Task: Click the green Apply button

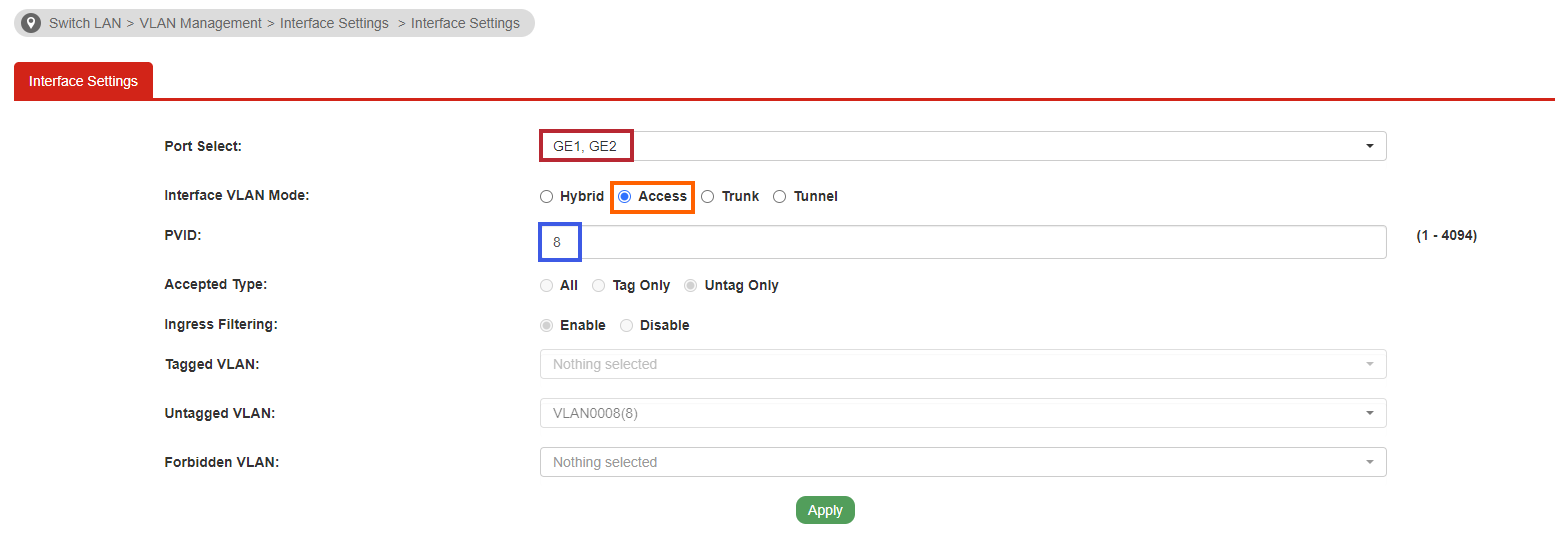Action: [x=825, y=510]
